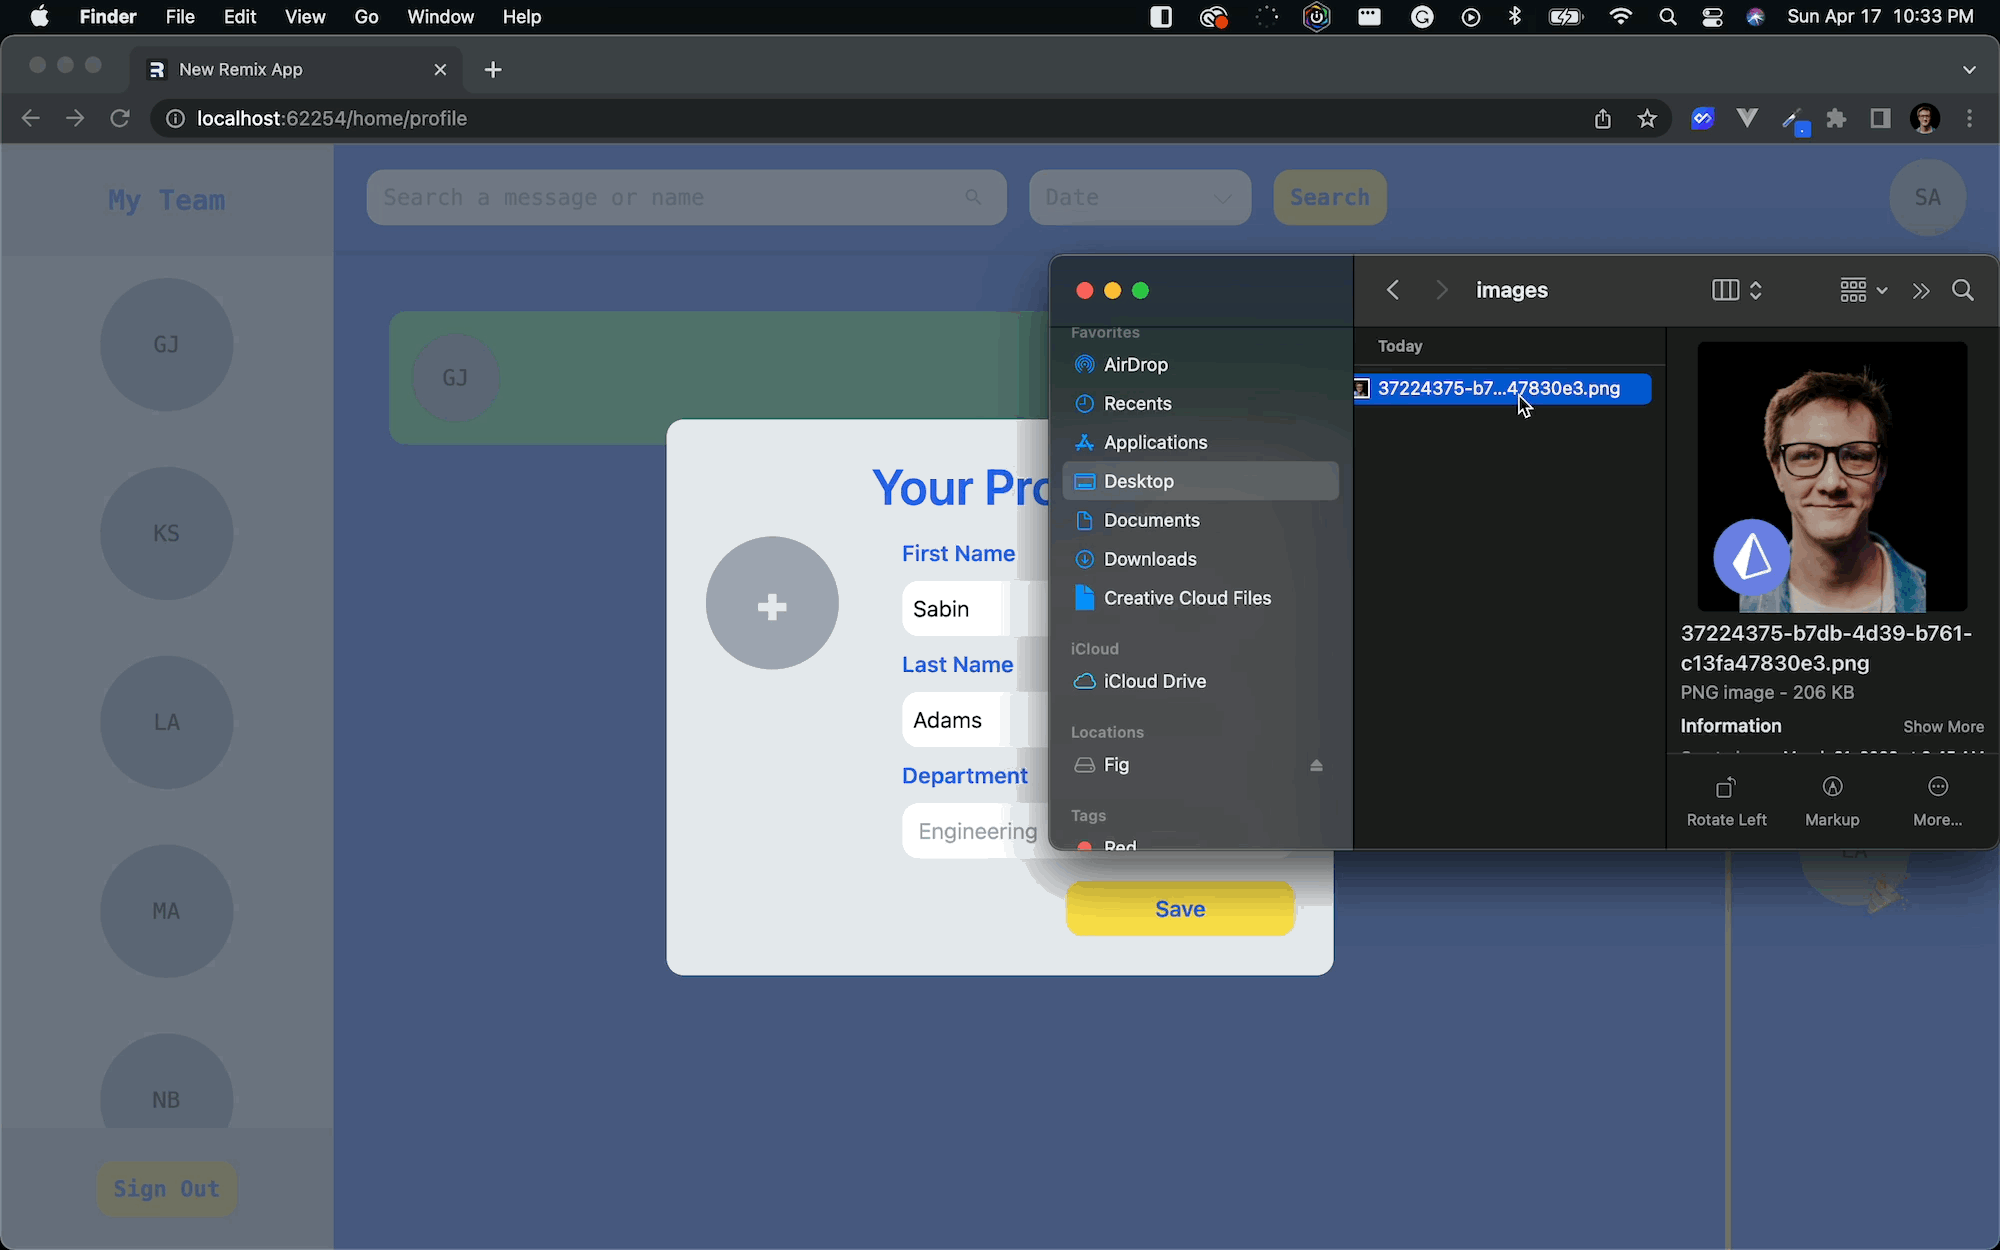Screen dimensions: 2000x1250
Task: Click the profile photo preview thumbnail
Action: click(x=1831, y=477)
